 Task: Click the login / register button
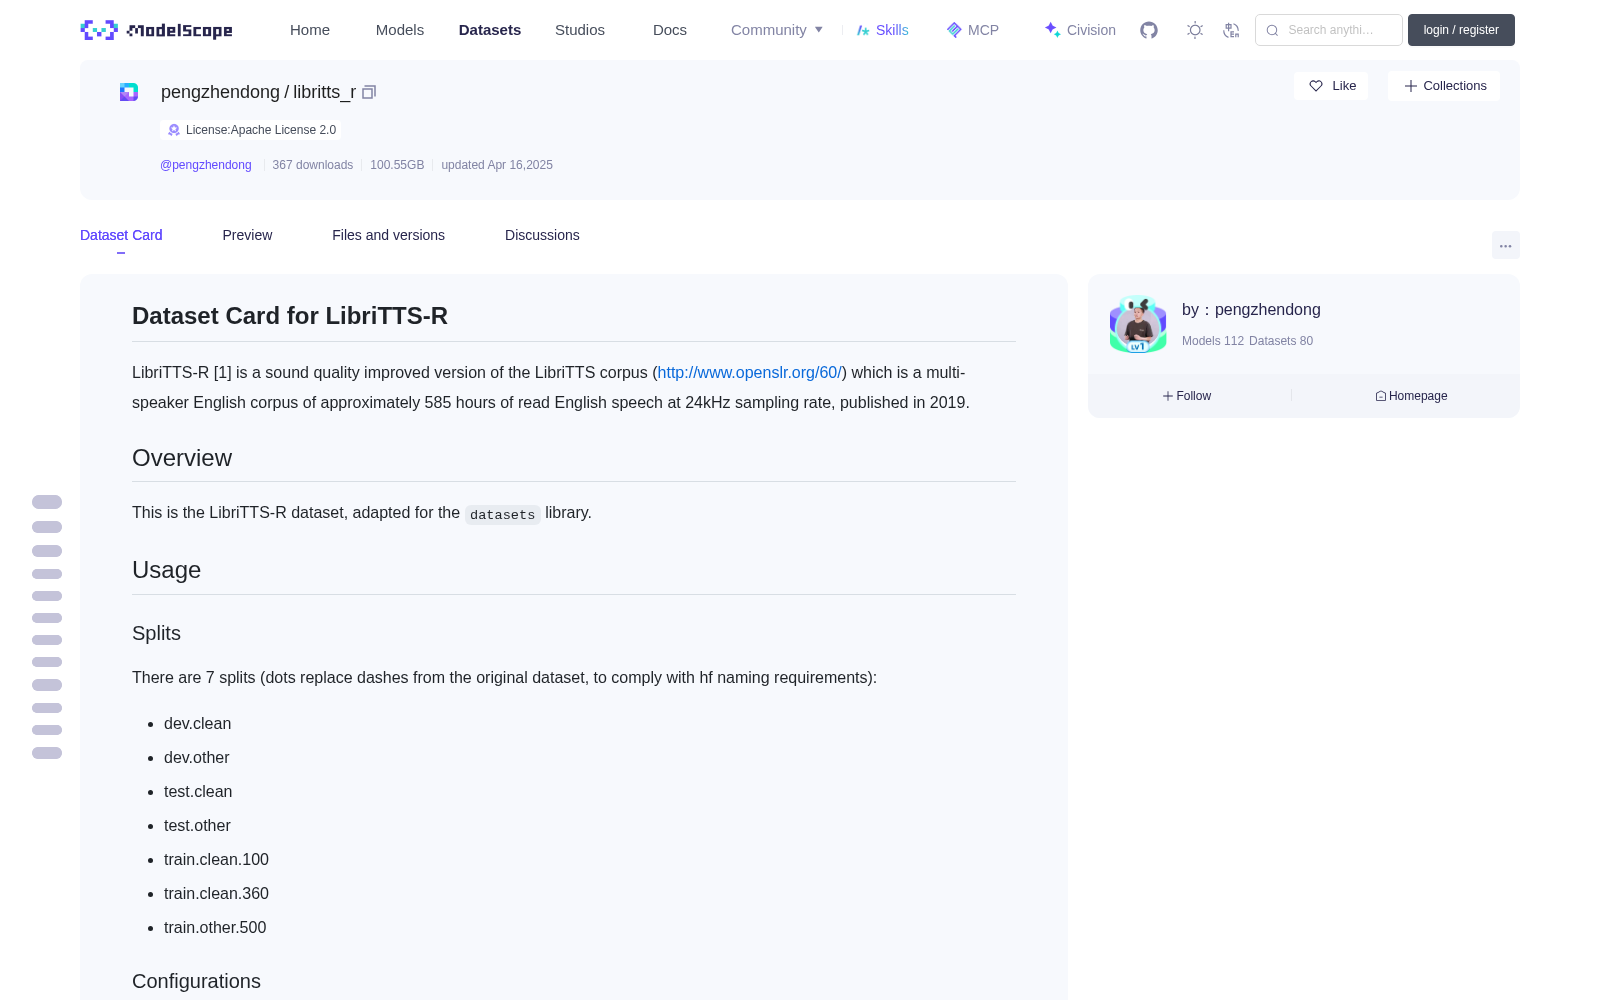tap(1461, 30)
